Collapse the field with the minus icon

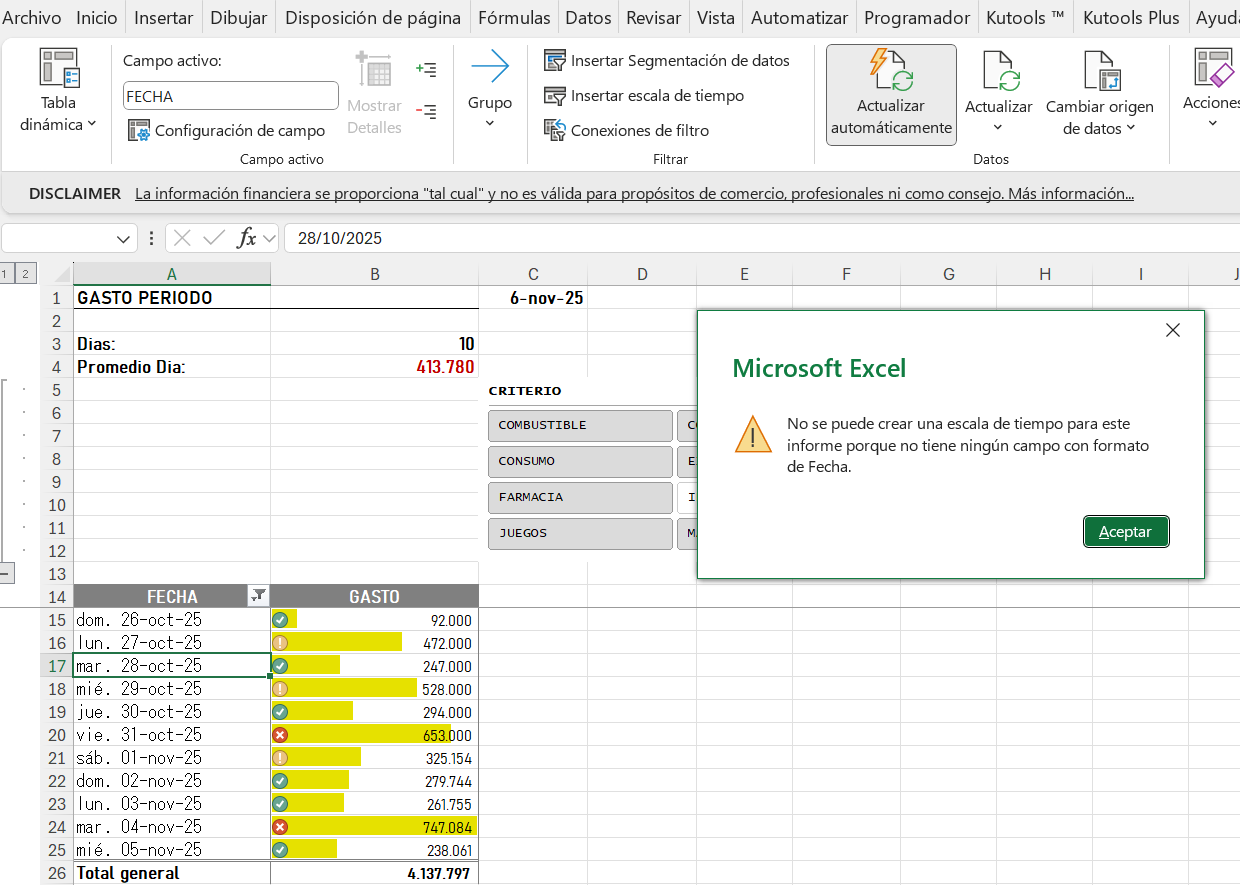426,112
